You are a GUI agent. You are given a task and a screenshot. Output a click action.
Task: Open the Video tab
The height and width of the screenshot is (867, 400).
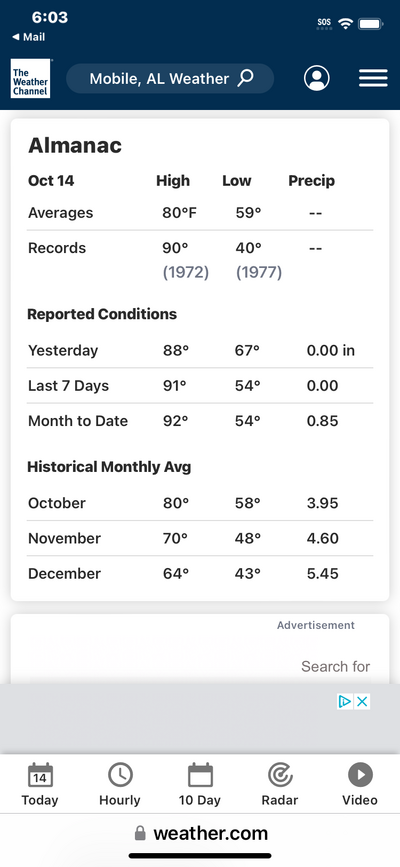360,785
